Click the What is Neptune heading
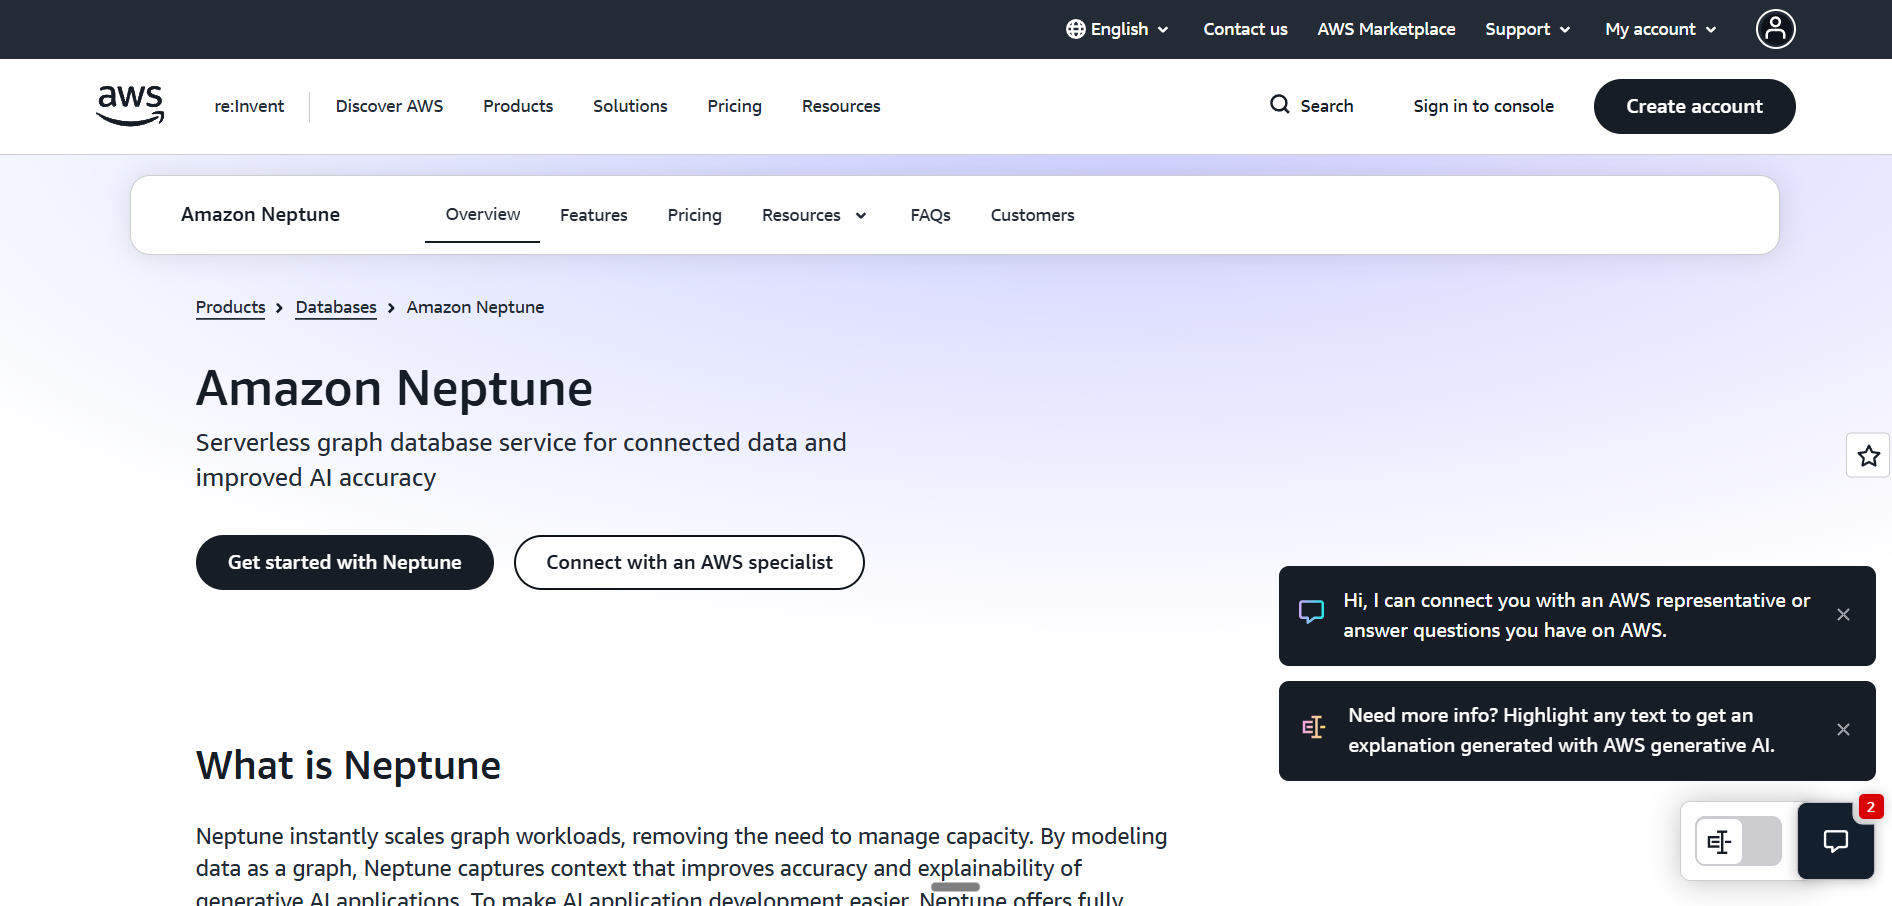 (x=348, y=765)
